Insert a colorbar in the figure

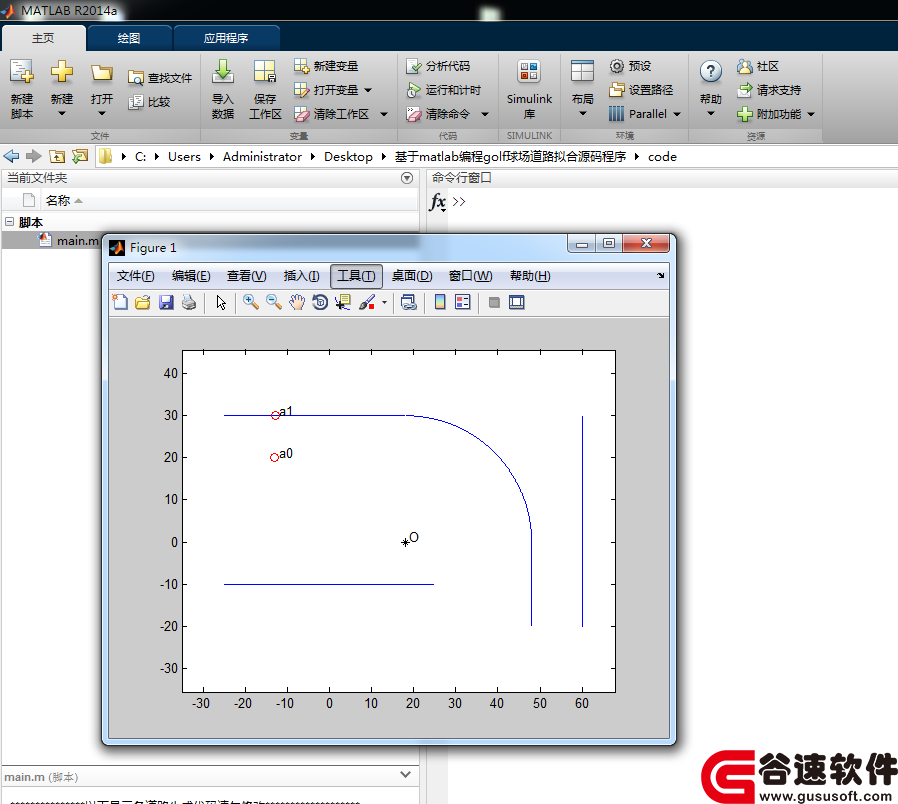click(440, 302)
